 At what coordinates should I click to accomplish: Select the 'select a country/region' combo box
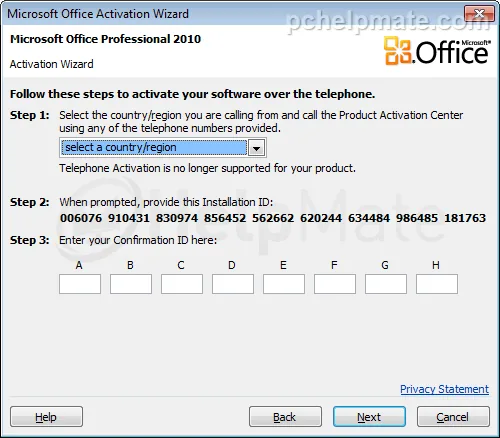click(163, 148)
